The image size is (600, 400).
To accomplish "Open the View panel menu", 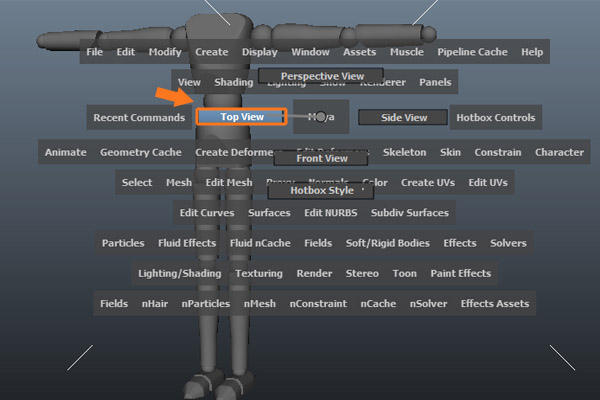I will pyautogui.click(x=189, y=82).
